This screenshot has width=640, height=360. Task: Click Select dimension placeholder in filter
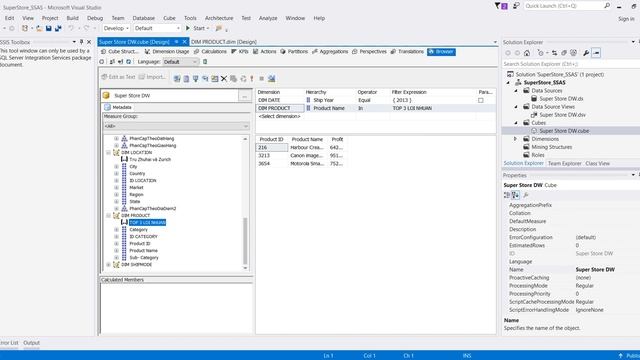pos(279,116)
